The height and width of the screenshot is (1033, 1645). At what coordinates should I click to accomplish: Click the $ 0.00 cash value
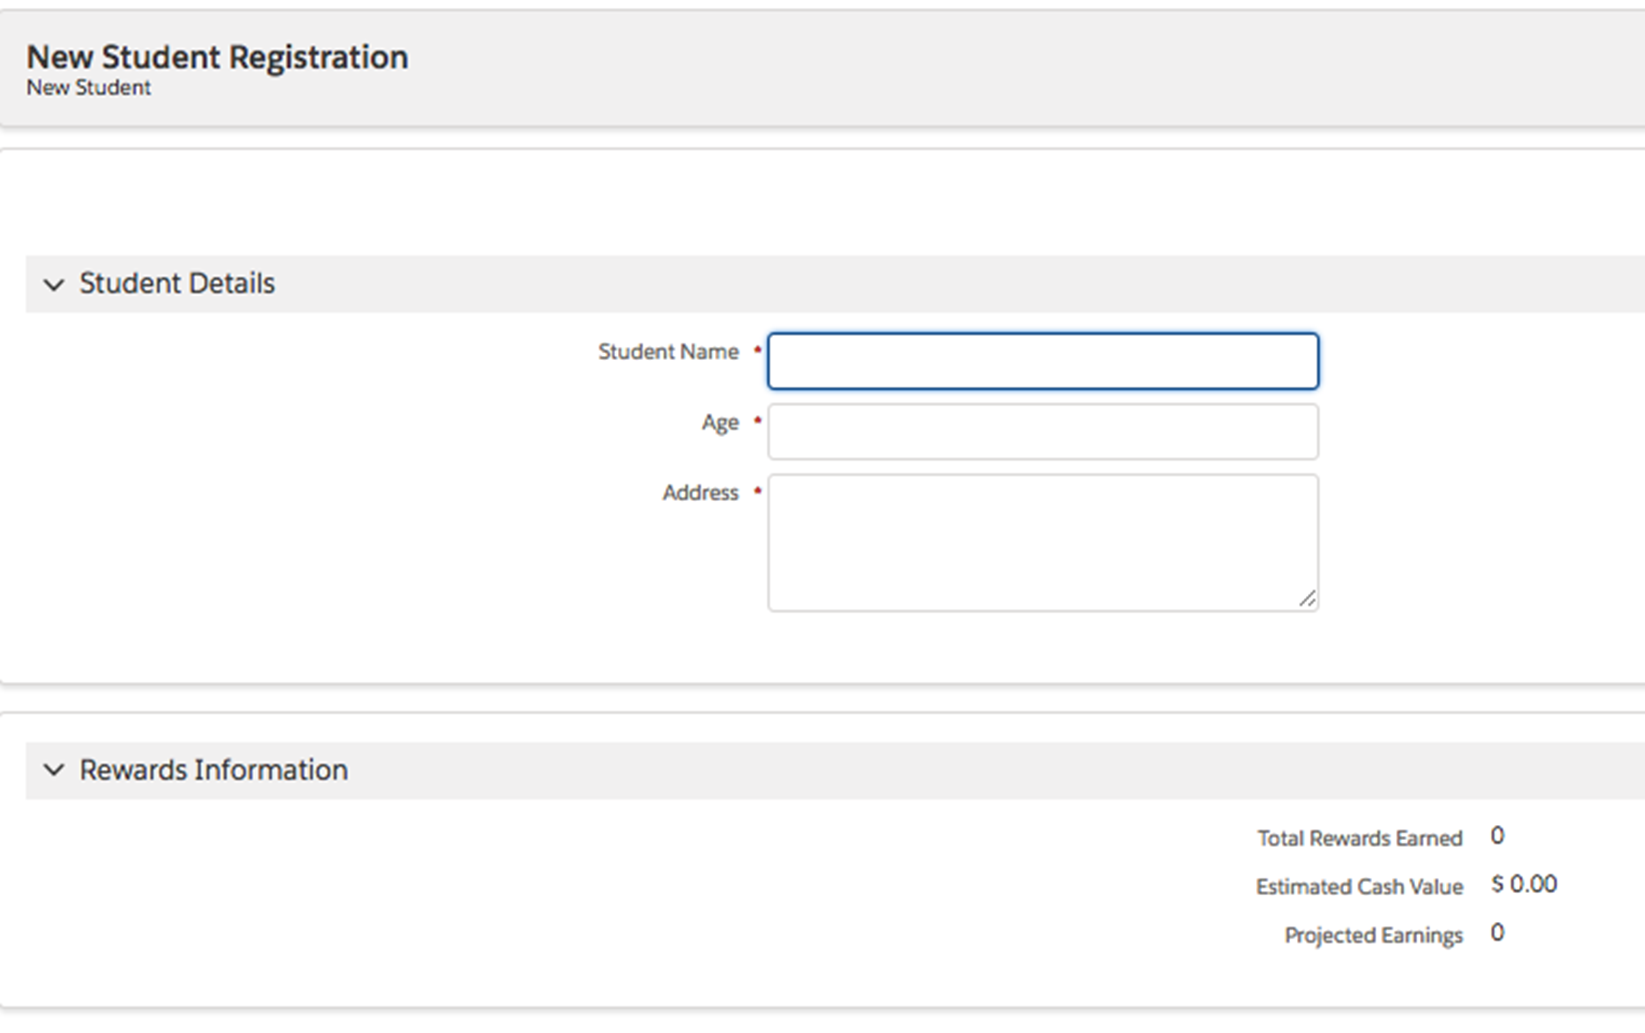(1524, 885)
